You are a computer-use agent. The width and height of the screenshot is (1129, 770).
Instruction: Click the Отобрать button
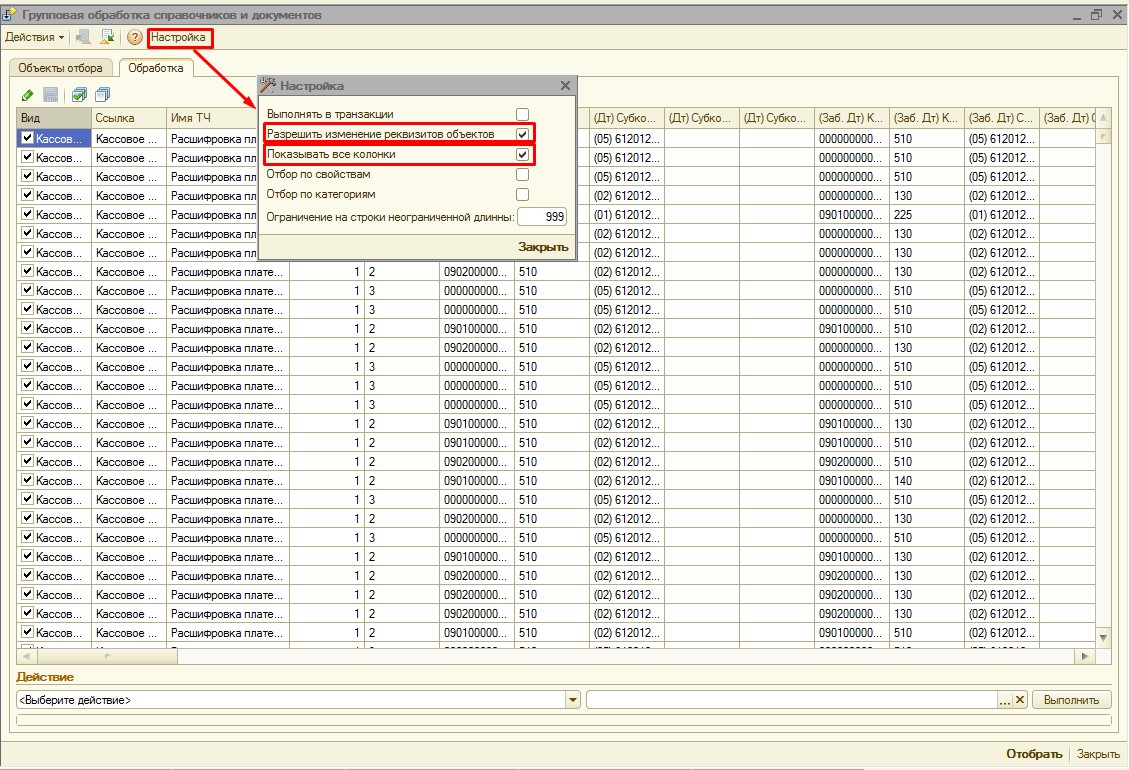point(1034,754)
